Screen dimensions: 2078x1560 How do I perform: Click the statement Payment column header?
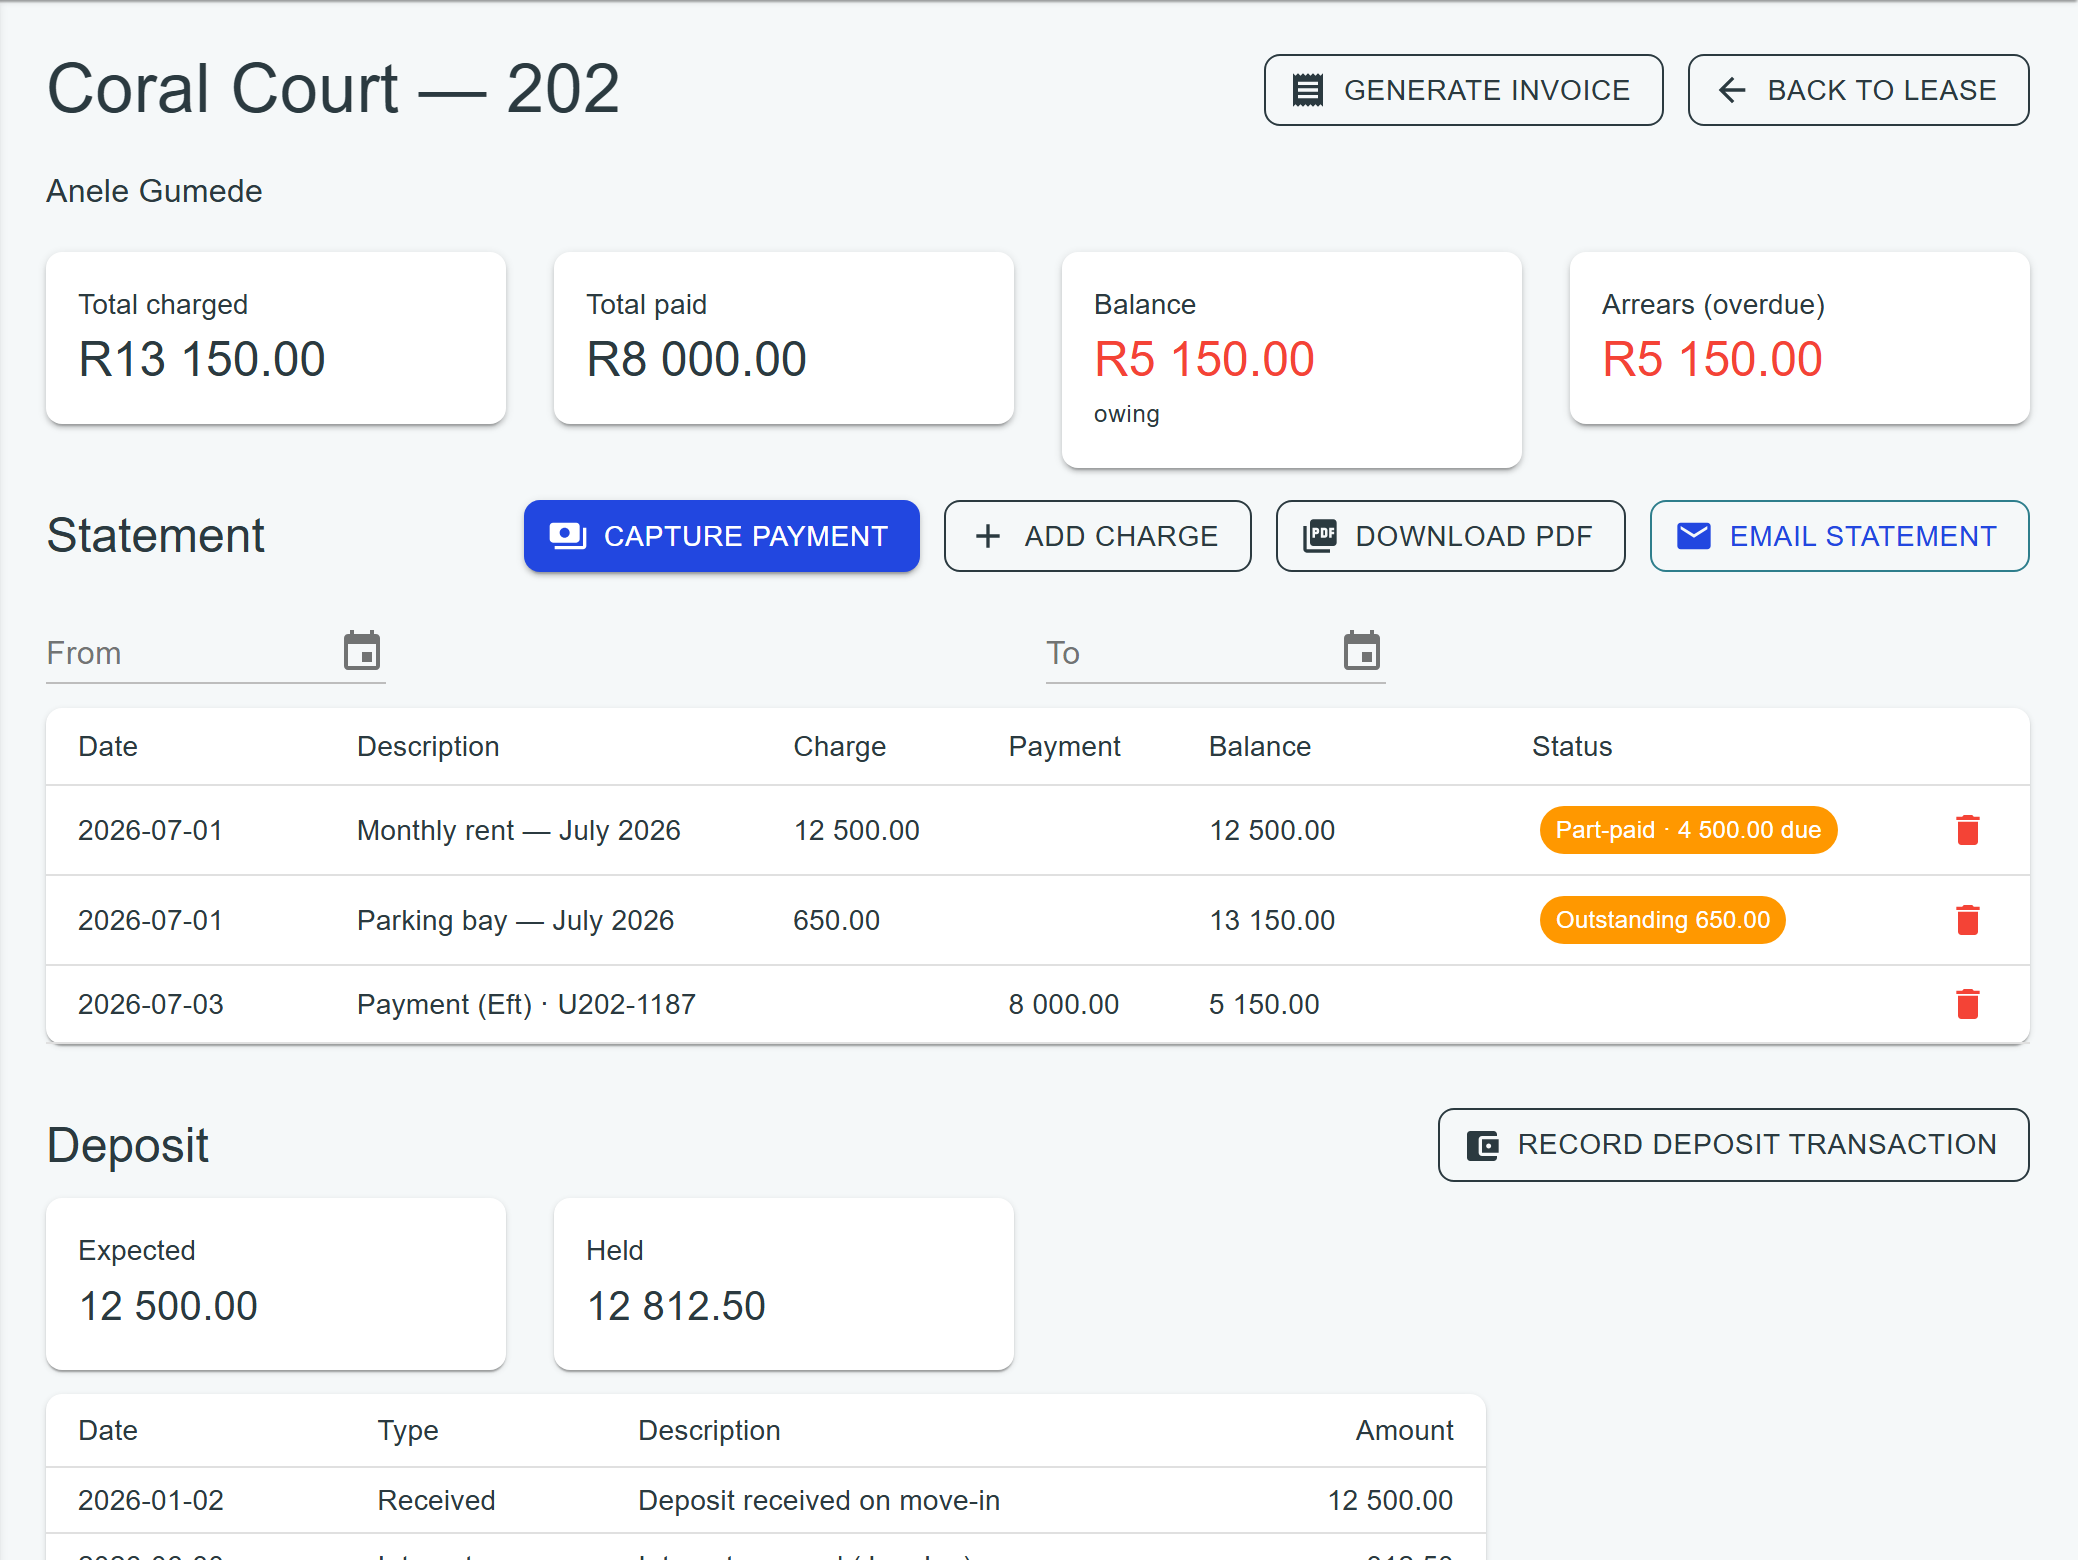pyautogui.click(x=1064, y=746)
